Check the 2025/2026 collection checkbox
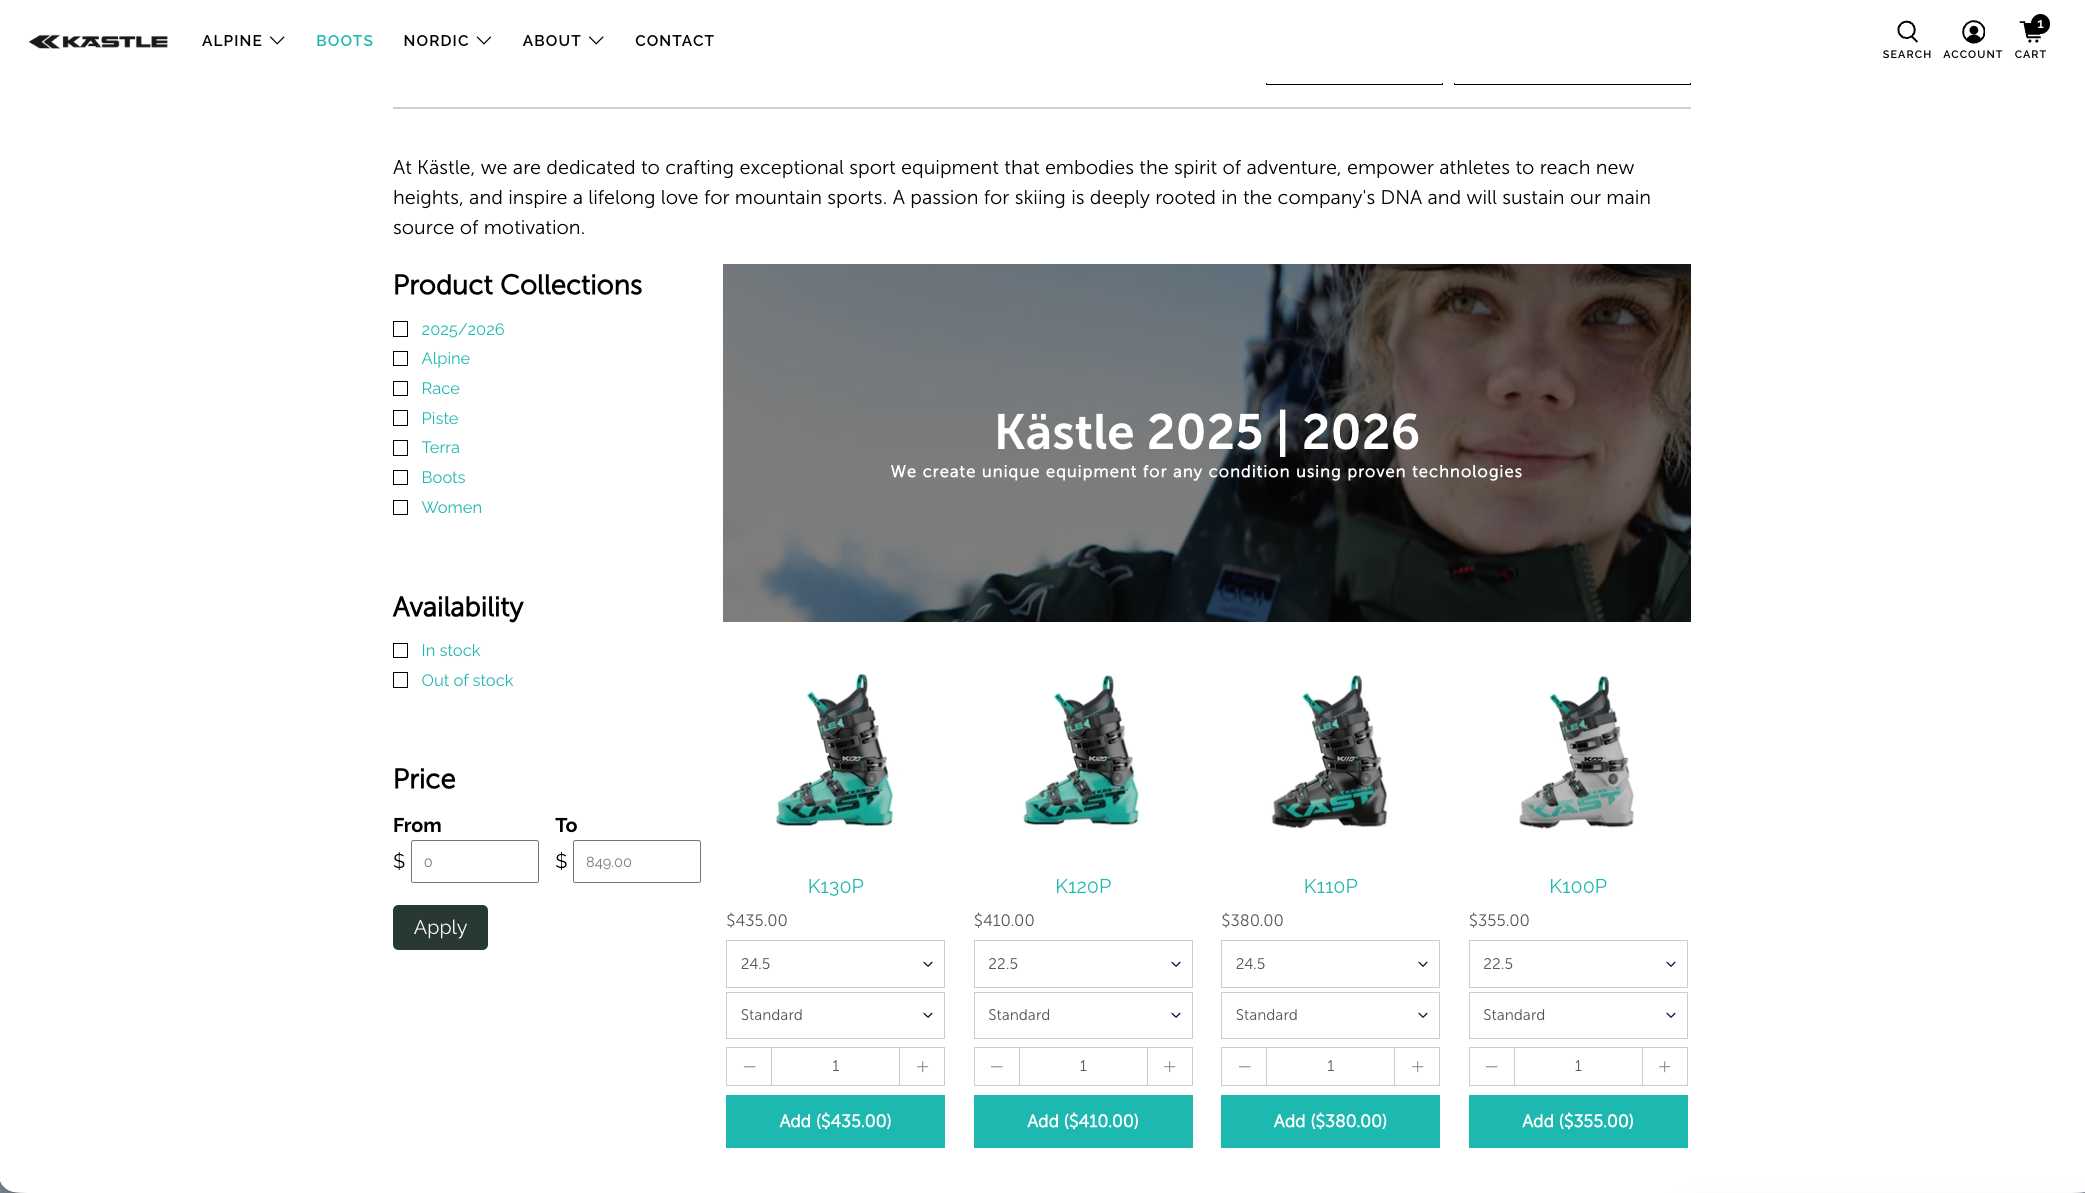This screenshot has height=1193, width=2085. tap(401, 329)
